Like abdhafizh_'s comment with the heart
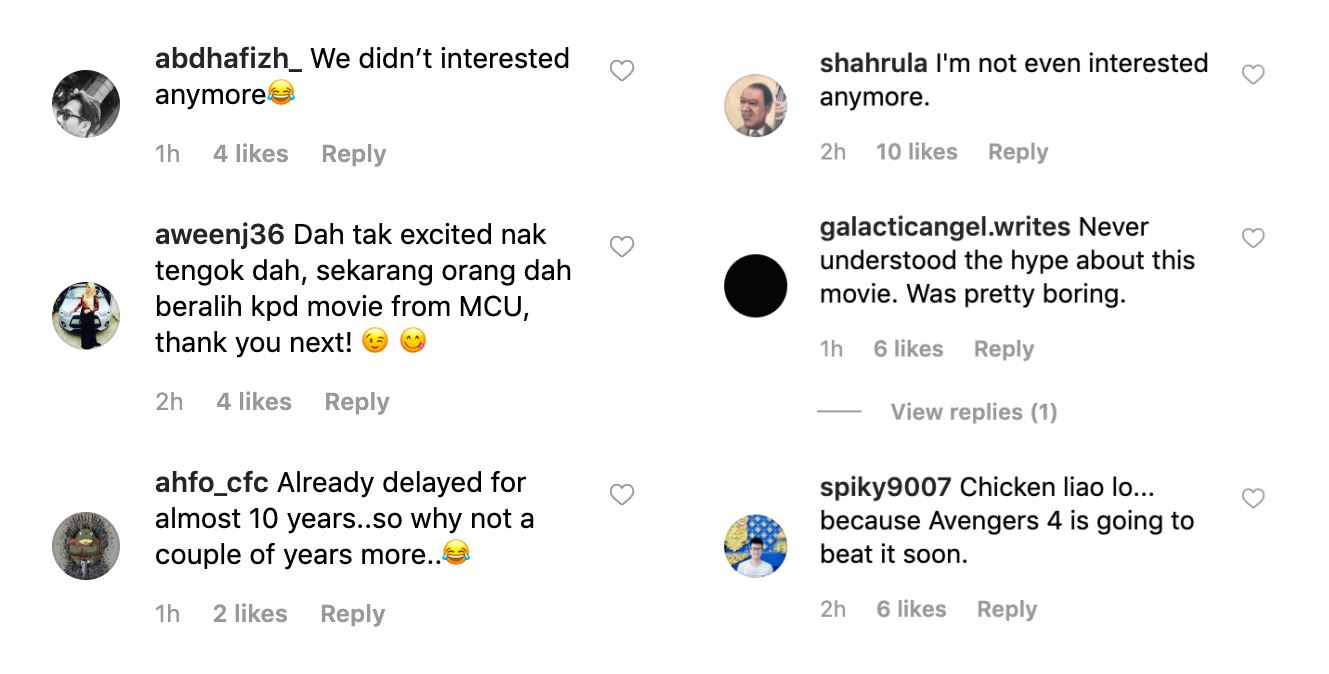Screen dimensions: 1329x674 [x=622, y=71]
